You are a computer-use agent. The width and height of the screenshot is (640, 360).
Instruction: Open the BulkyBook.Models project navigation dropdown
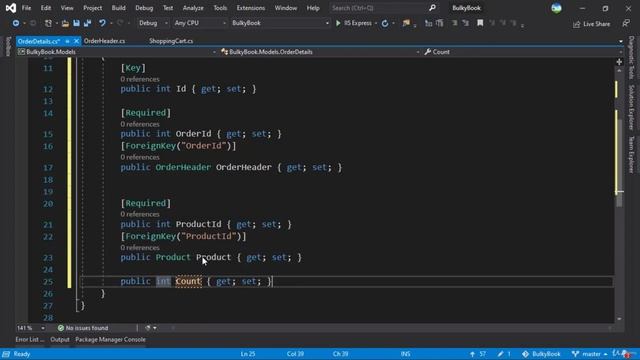[117, 52]
